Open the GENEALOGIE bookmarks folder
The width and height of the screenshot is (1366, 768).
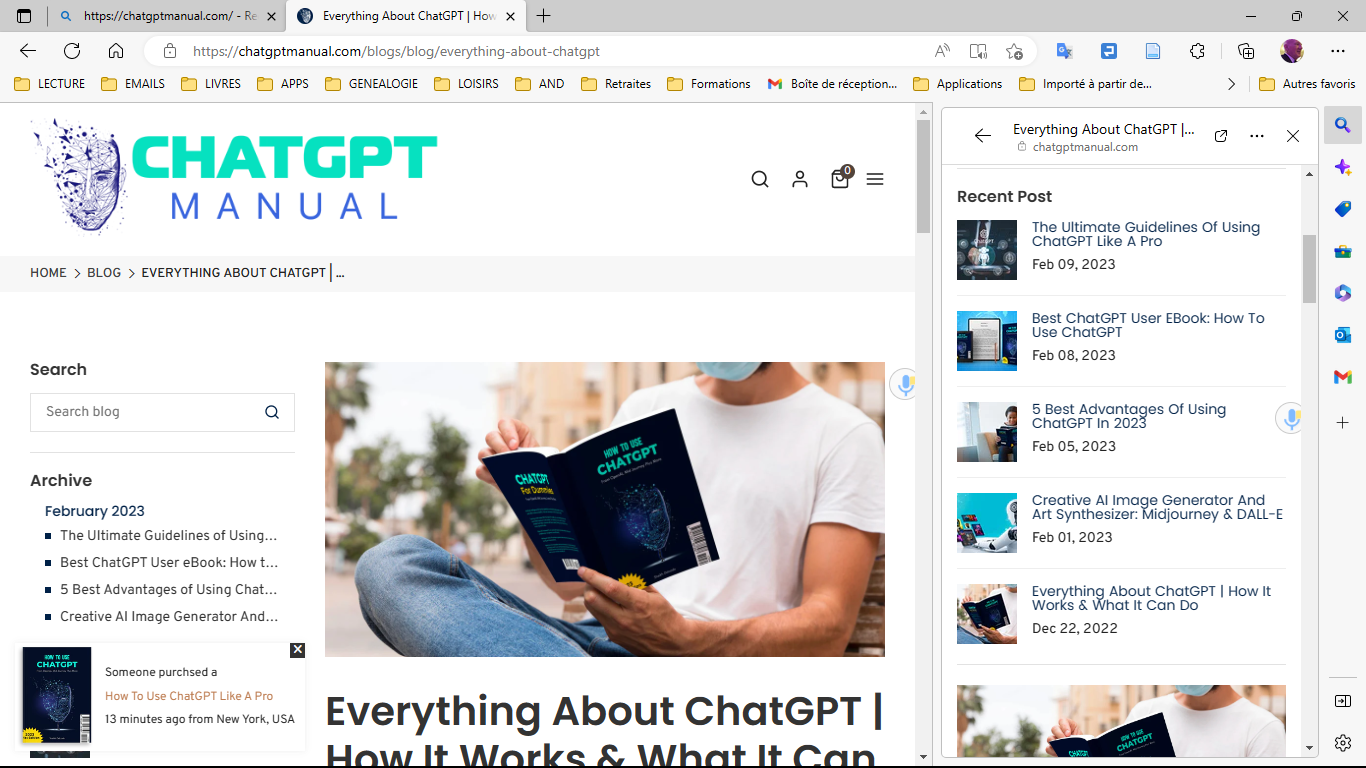372,84
